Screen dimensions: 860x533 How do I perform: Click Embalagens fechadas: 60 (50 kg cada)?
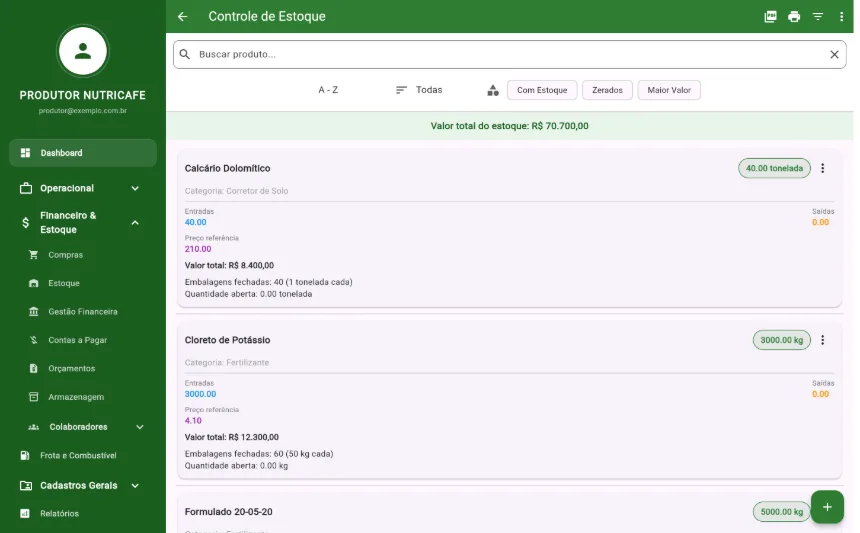pos(259,454)
